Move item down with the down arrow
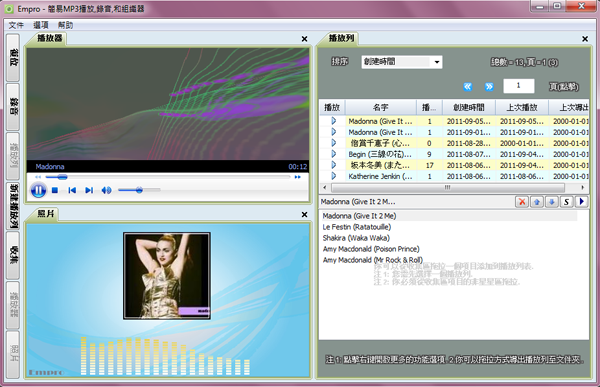The image size is (600, 387). (x=552, y=202)
